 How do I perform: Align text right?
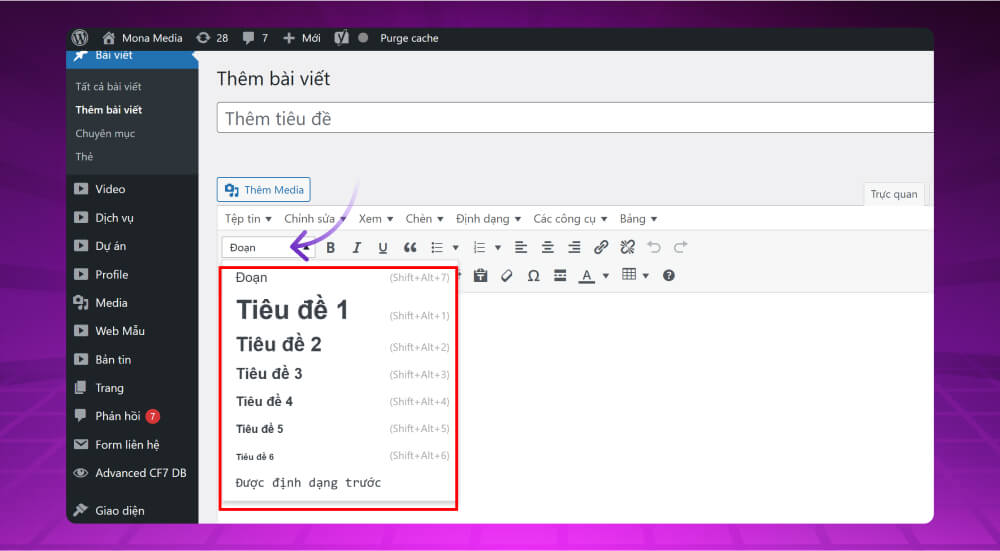[574, 247]
